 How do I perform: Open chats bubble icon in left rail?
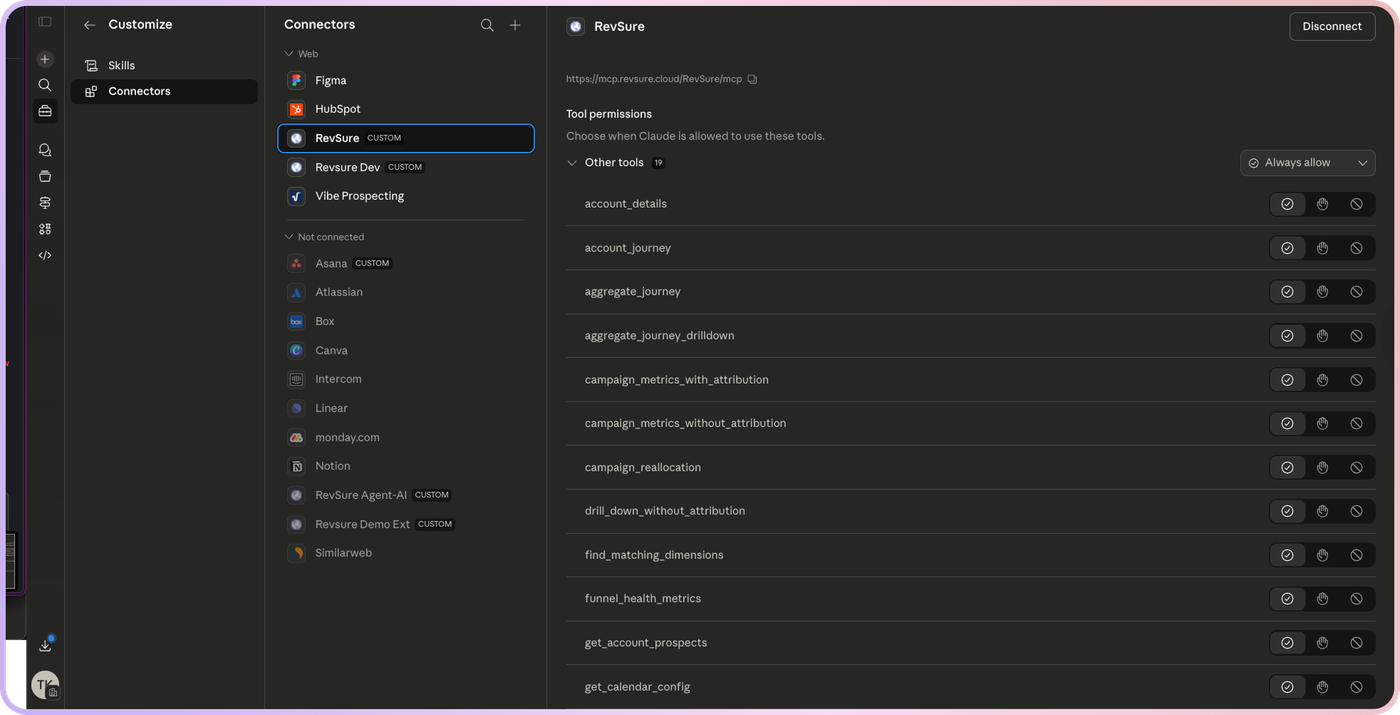45,150
